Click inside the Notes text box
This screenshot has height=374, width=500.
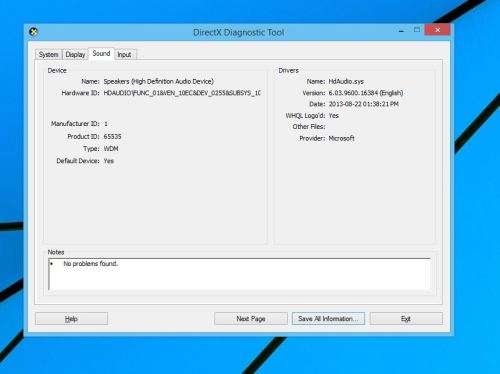click(239, 274)
